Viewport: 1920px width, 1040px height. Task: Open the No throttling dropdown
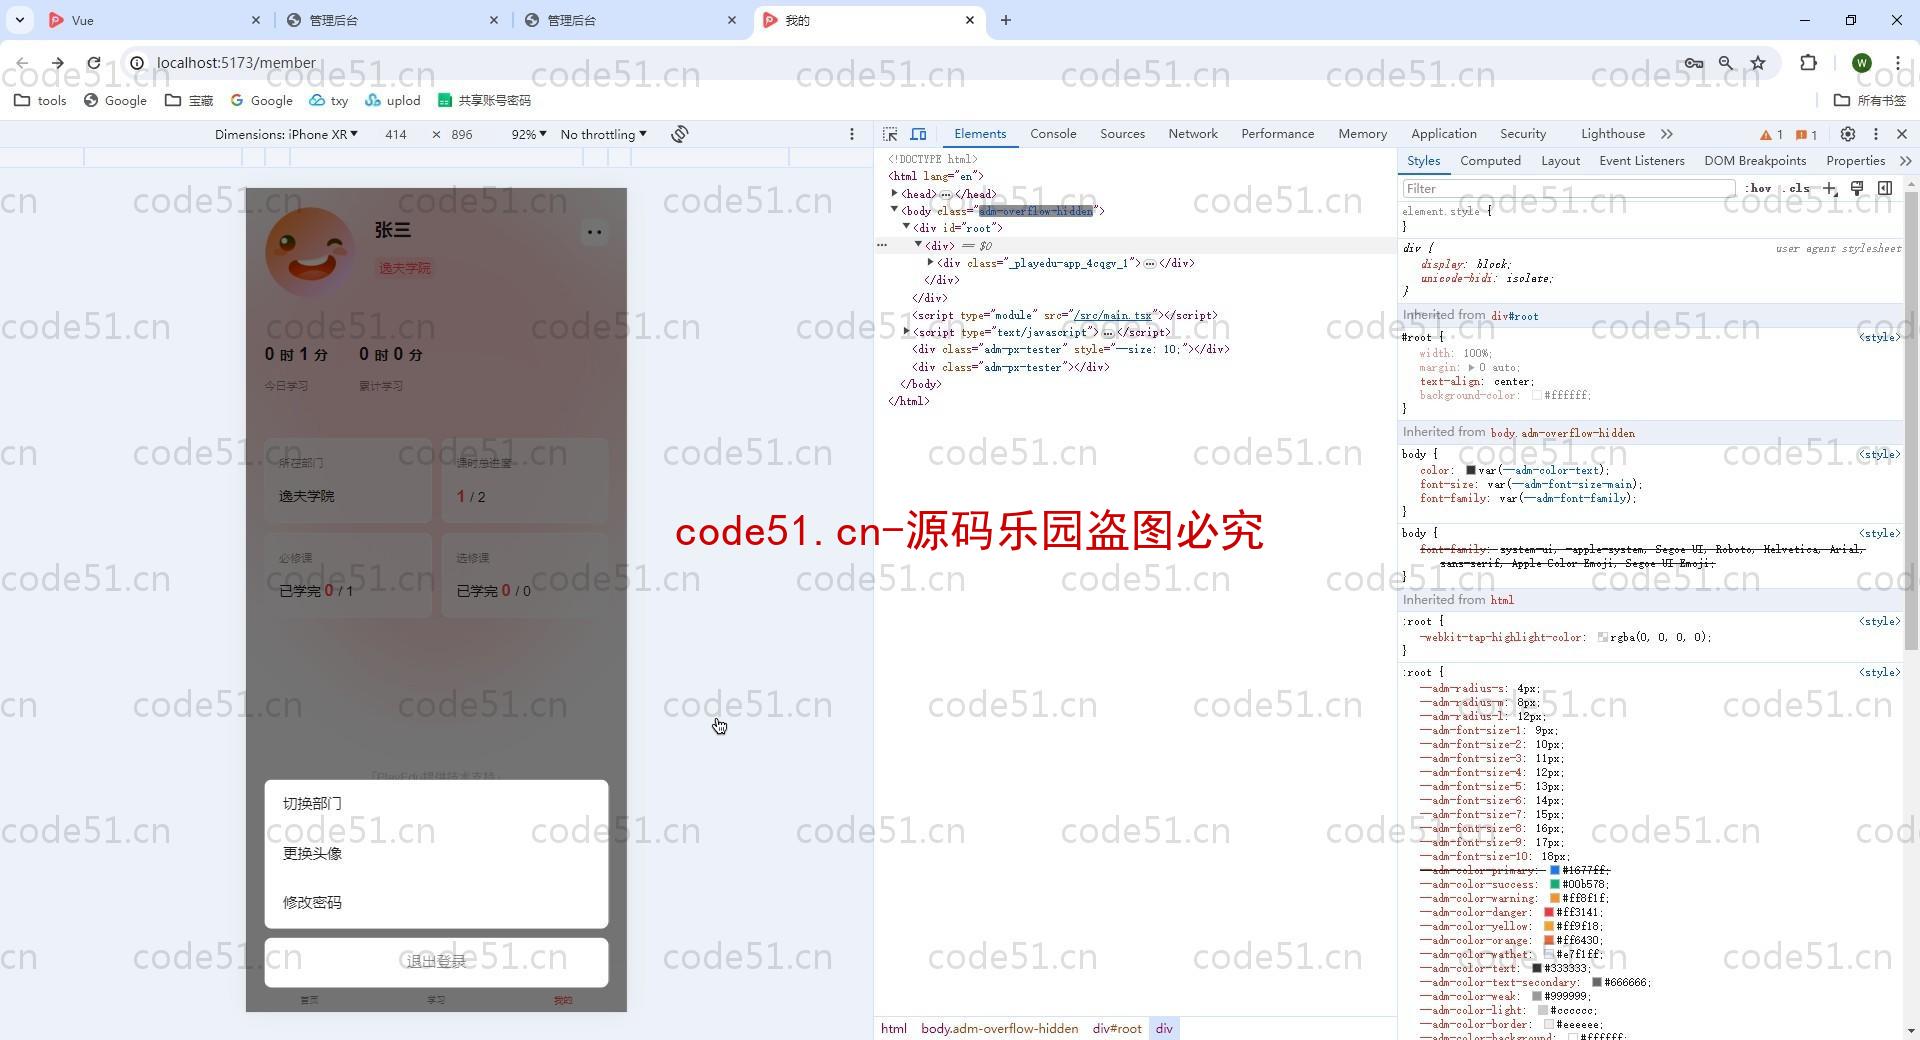pos(603,134)
